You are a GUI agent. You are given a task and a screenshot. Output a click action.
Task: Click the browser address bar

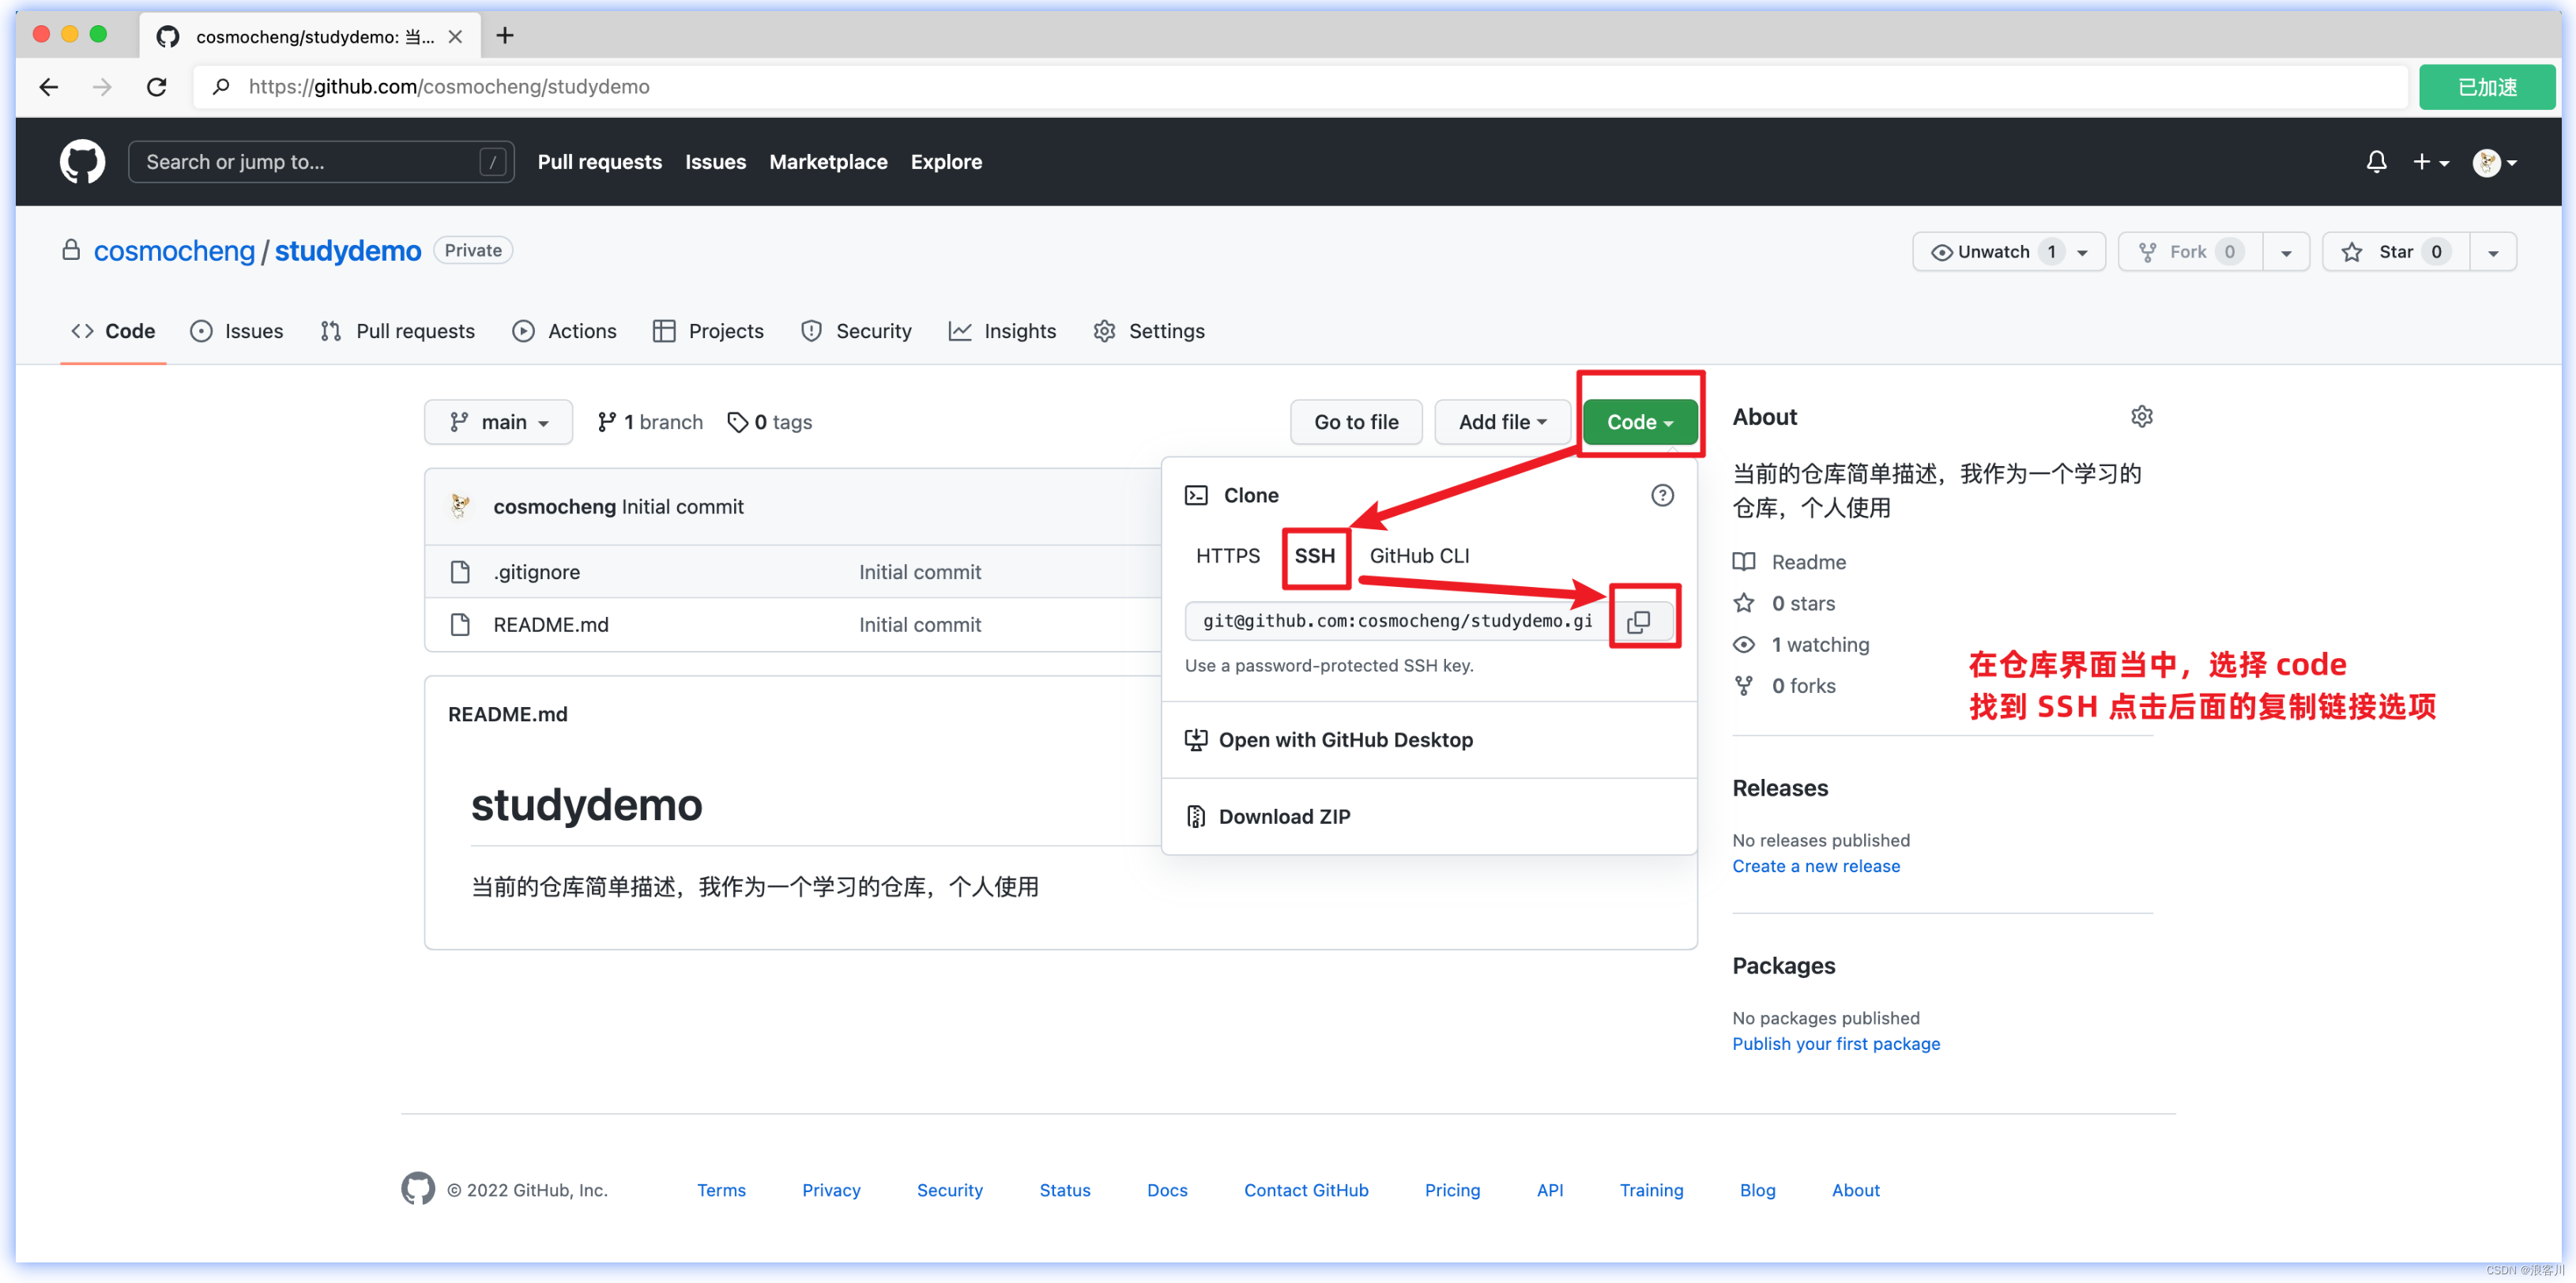click(1300, 87)
